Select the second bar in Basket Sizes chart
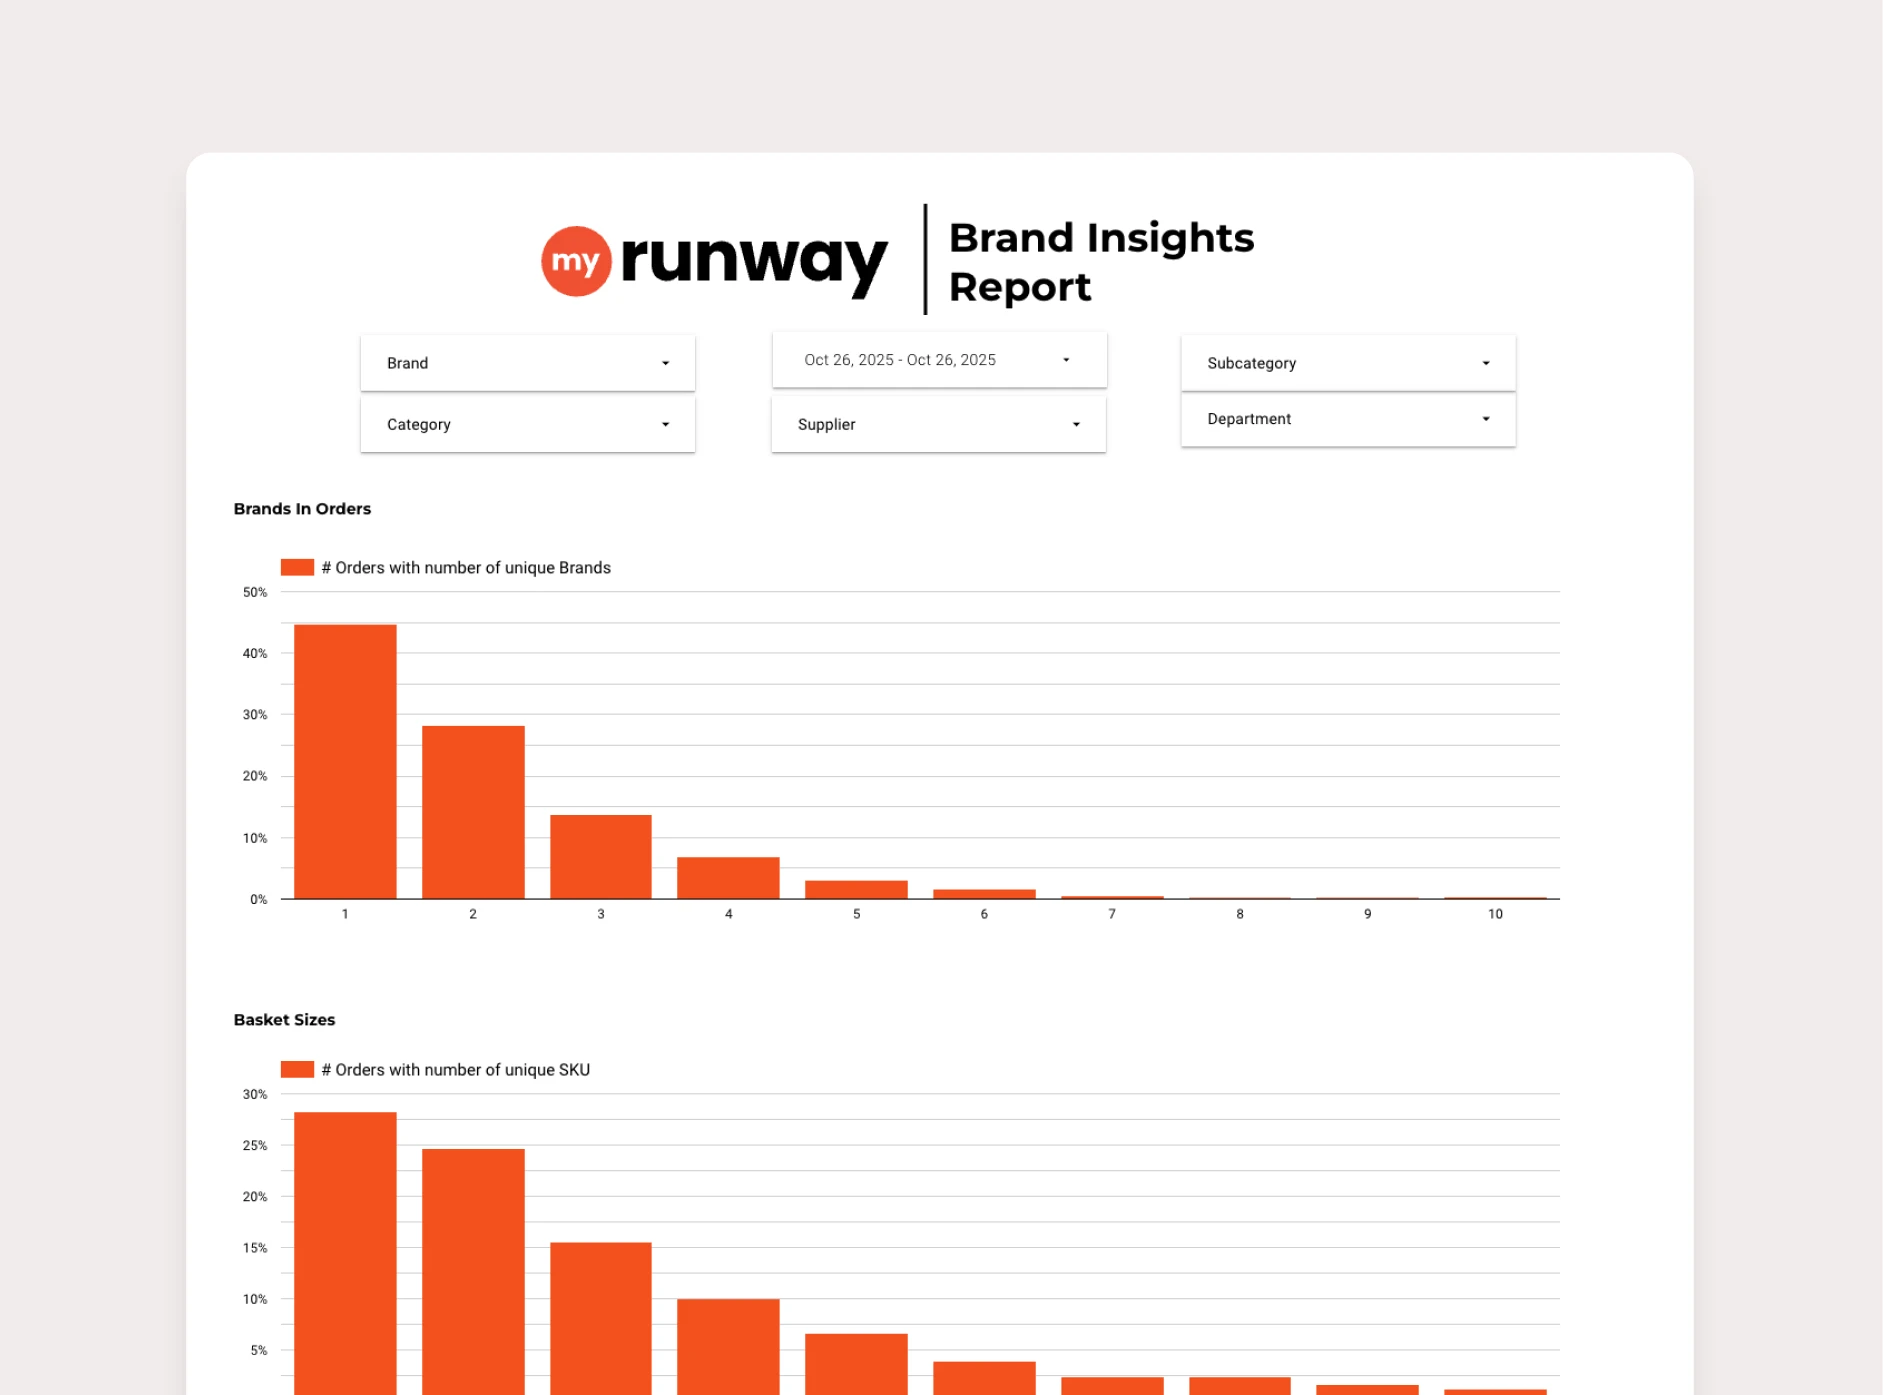Screen dimensions: 1883x1395 click(473, 1272)
